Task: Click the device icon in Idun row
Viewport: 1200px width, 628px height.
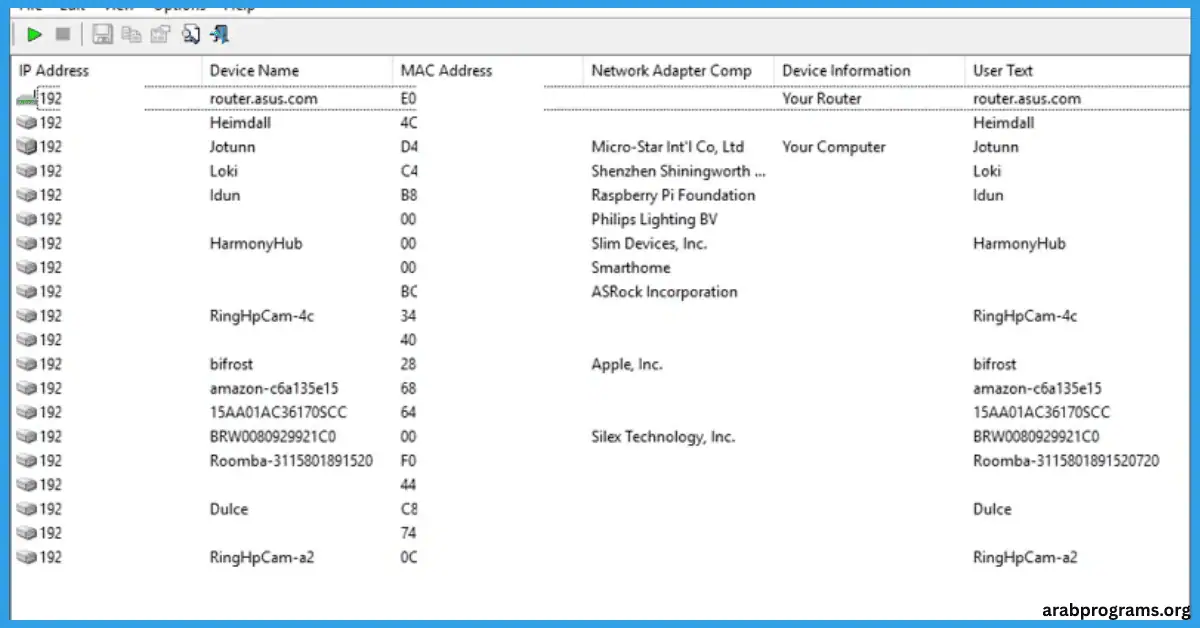Action: click(26, 195)
